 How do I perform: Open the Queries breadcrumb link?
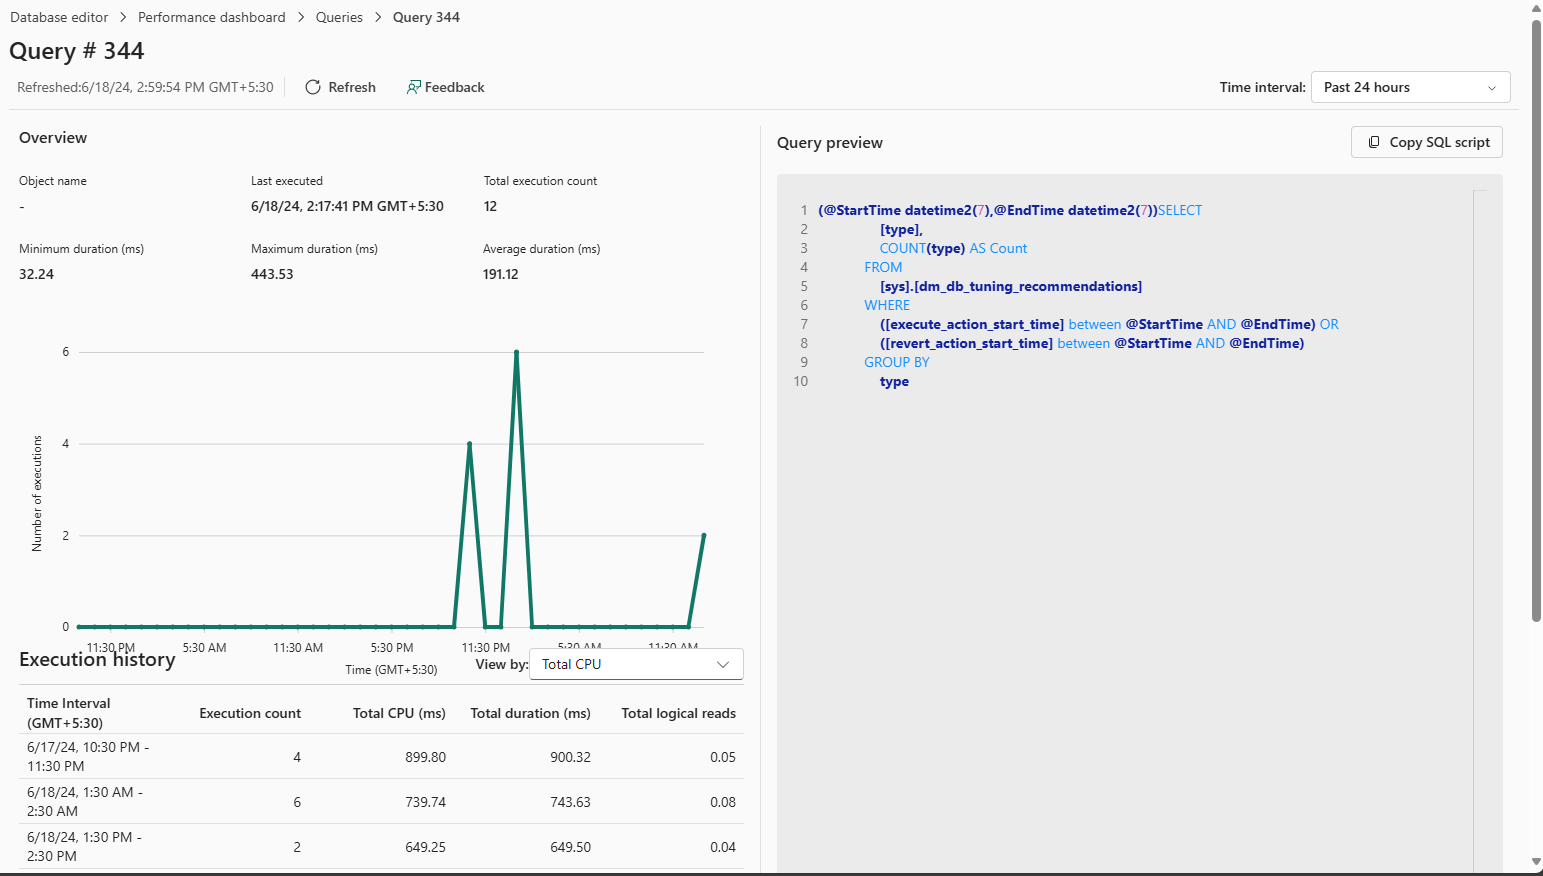[339, 17]
